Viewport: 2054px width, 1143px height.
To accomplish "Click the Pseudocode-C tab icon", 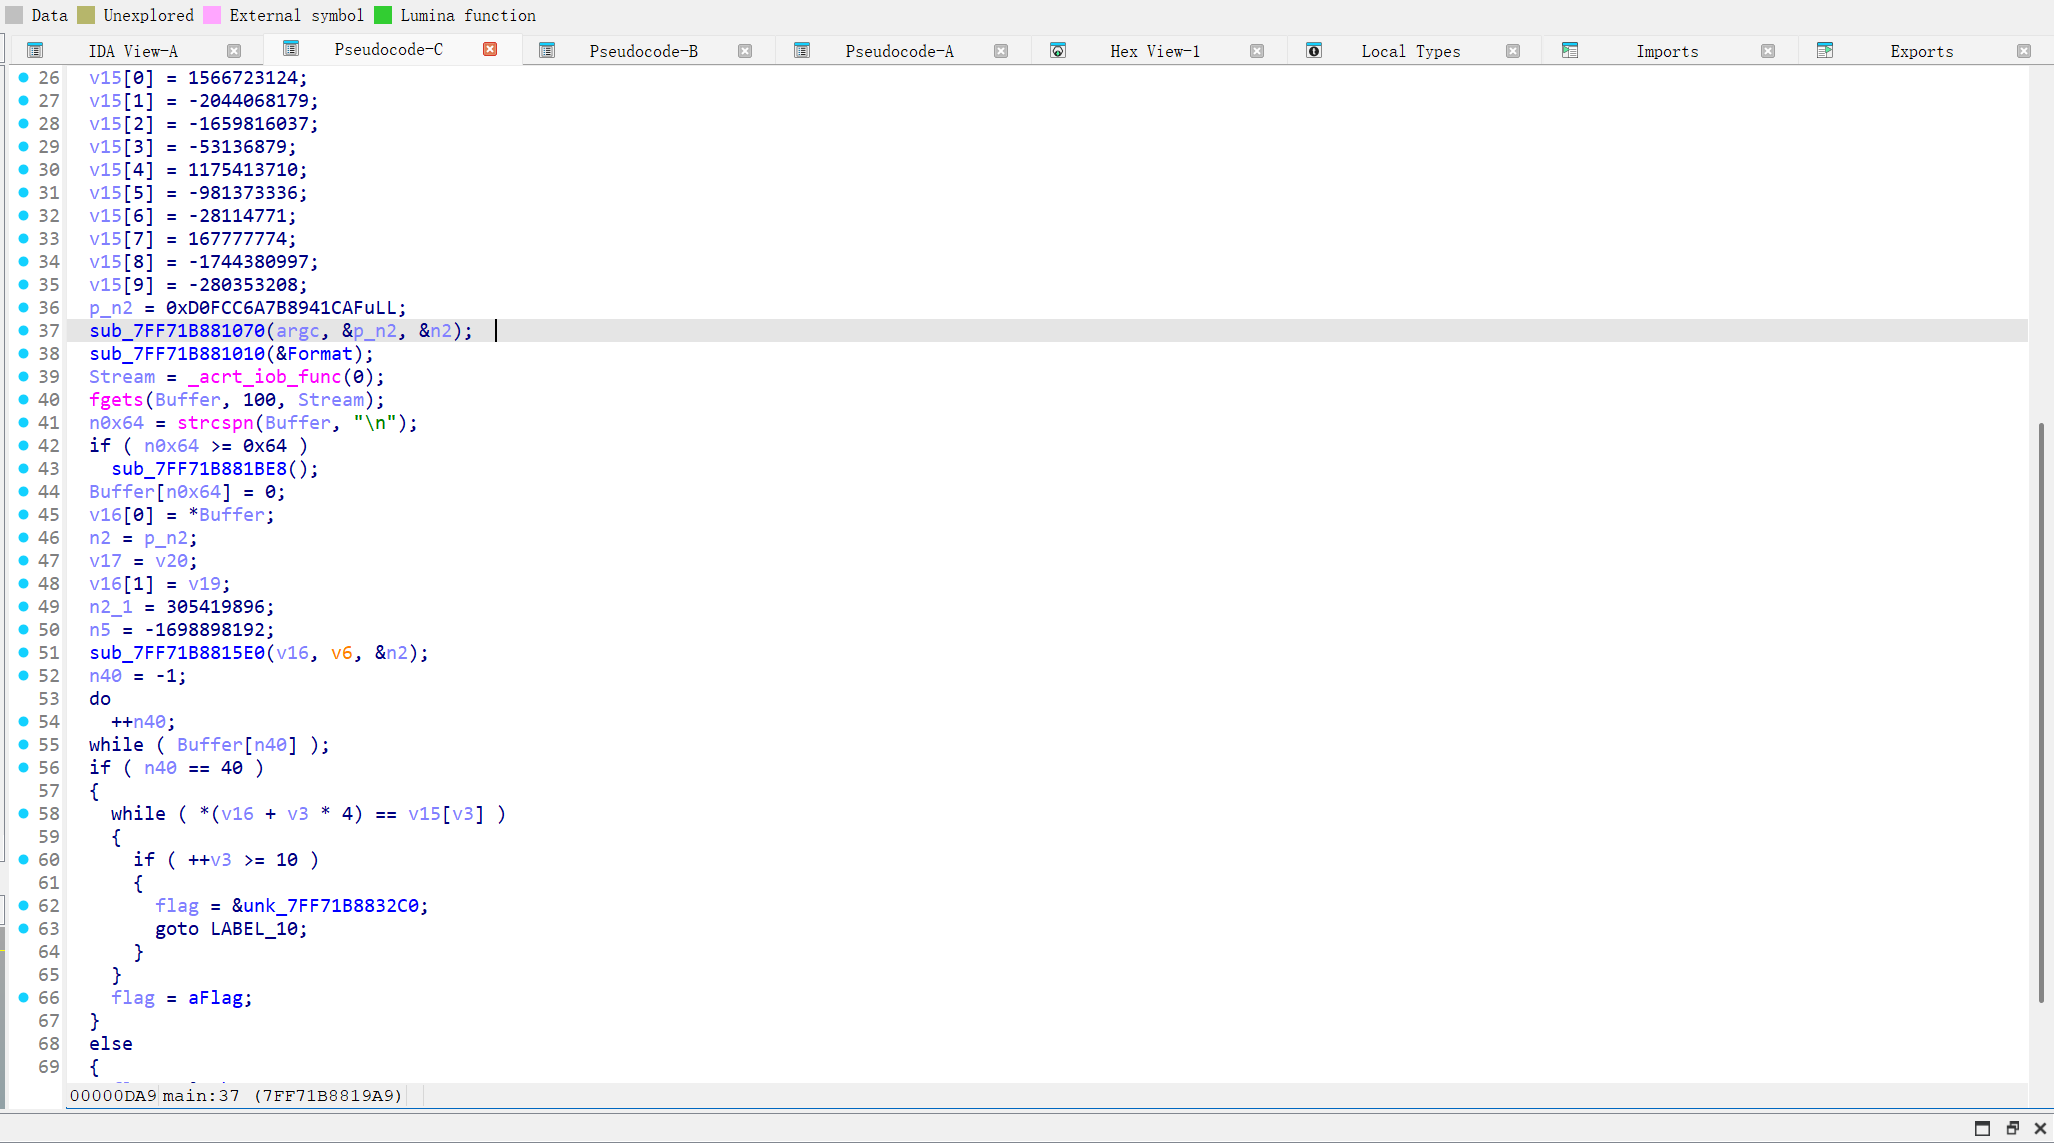I will pyautogui.click(x=291, y=49).
